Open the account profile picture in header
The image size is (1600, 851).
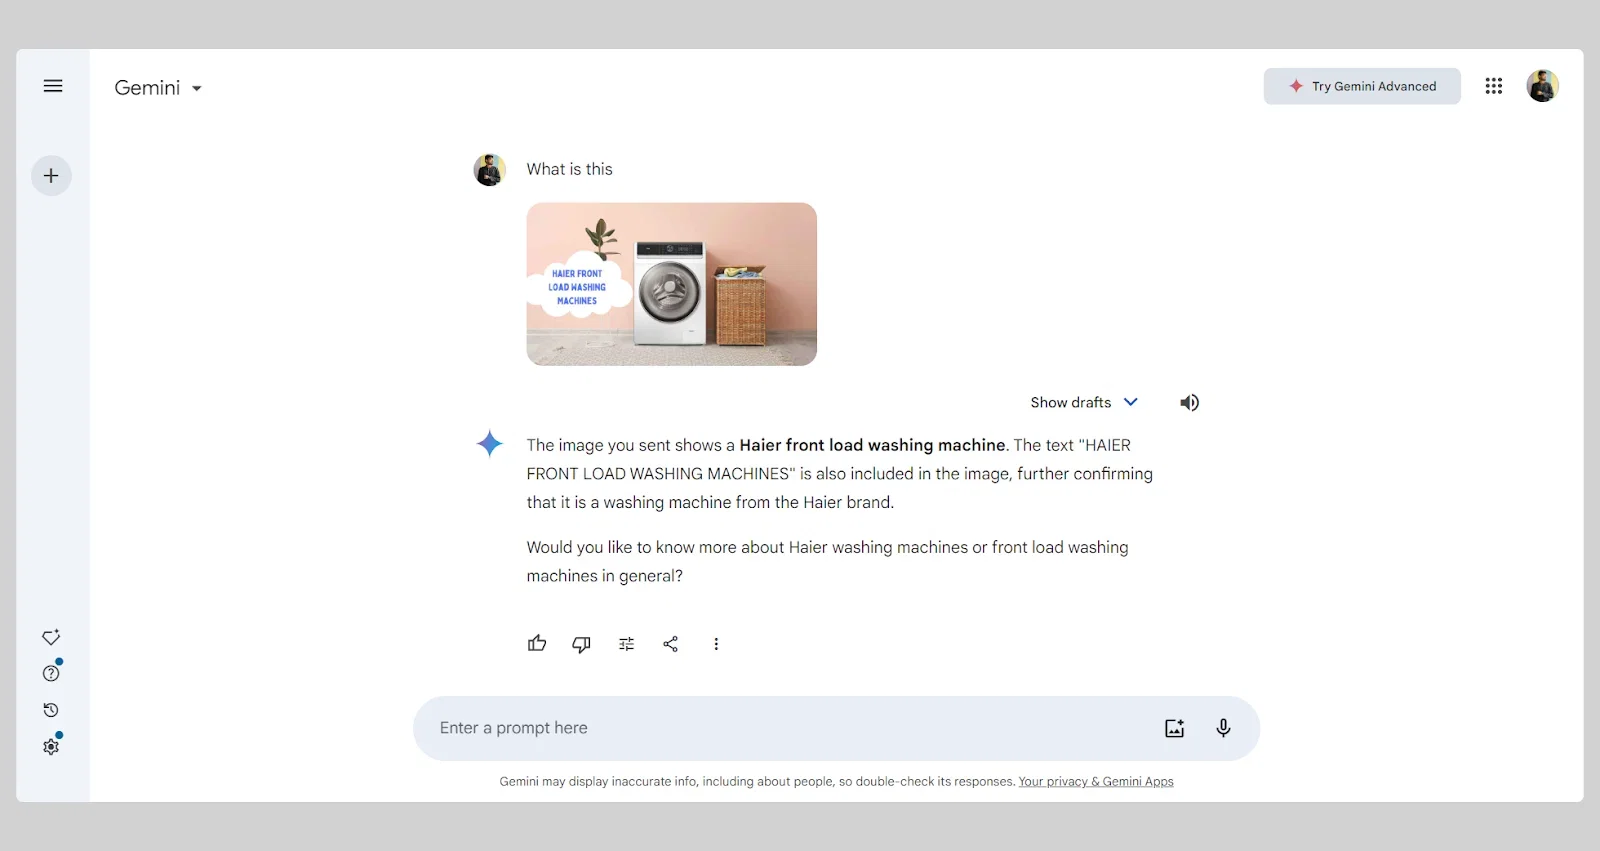point(1542,86)
